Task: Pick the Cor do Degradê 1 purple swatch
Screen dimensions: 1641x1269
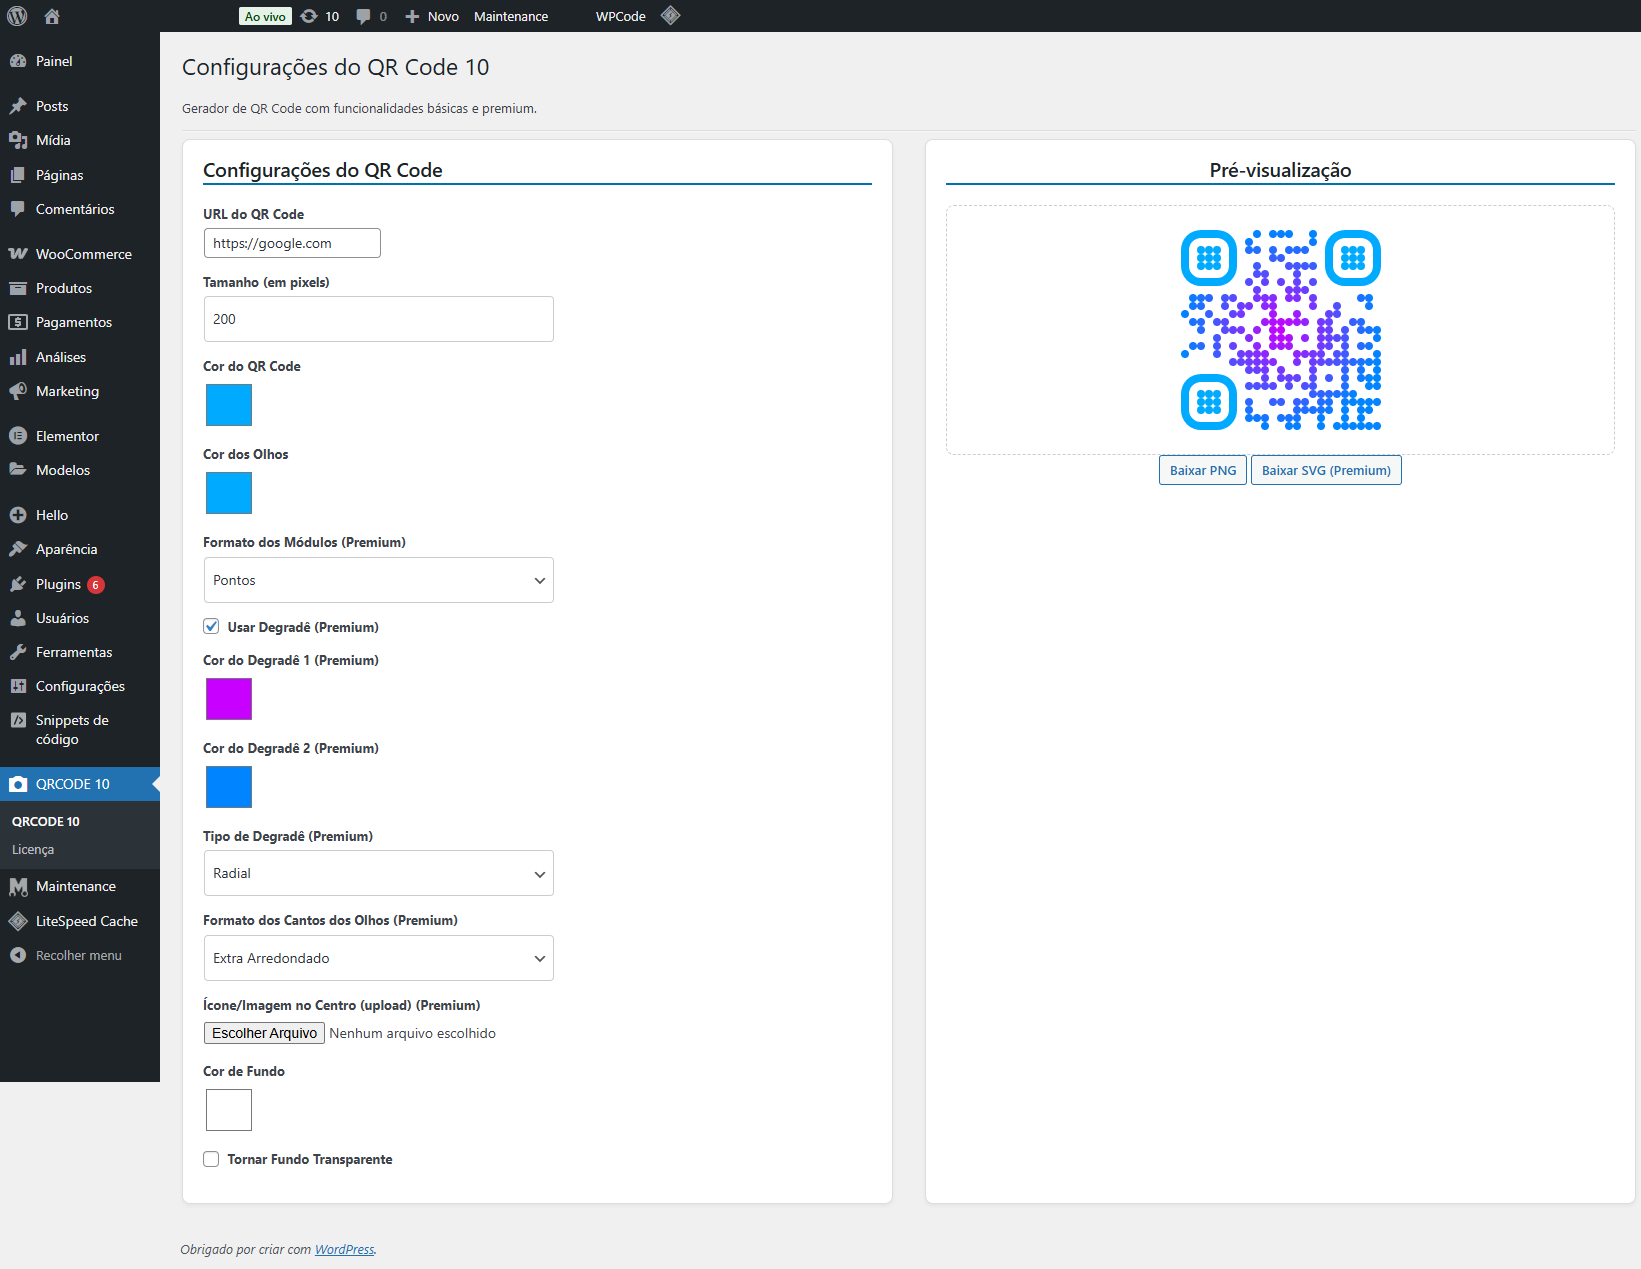Action: tap(229, 699)
